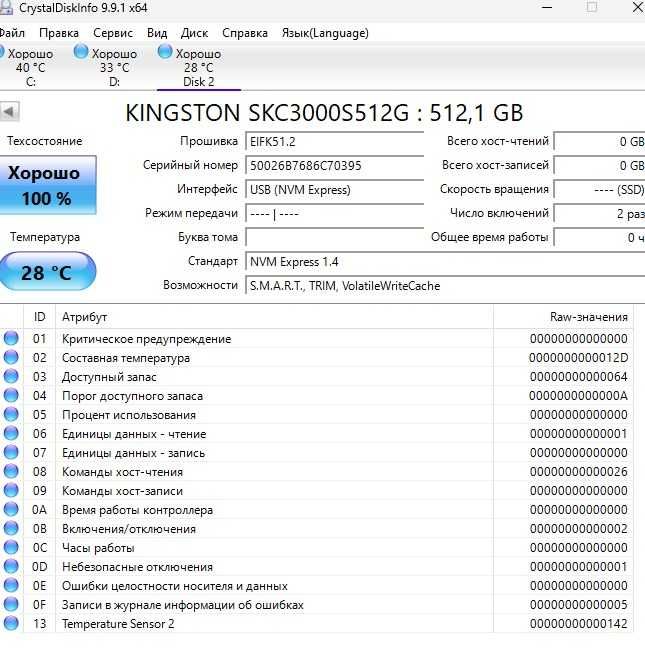Select the Критическое предупреждение attribute name
The width and height of the screenshot is (645, 653).
coord(147,339)
